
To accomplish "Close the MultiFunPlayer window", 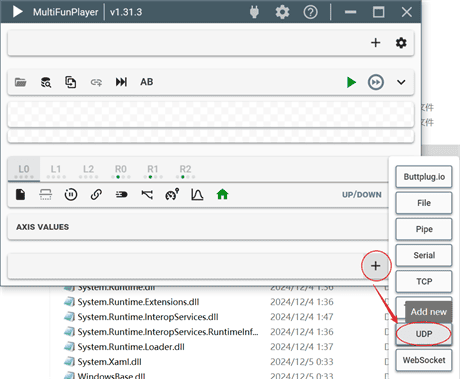I will [x=407, y=12].
